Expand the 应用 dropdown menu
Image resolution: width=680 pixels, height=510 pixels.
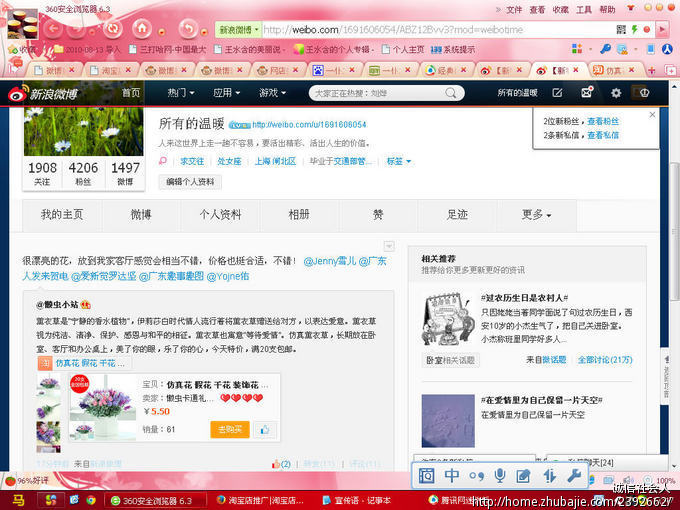click(226, 92)
